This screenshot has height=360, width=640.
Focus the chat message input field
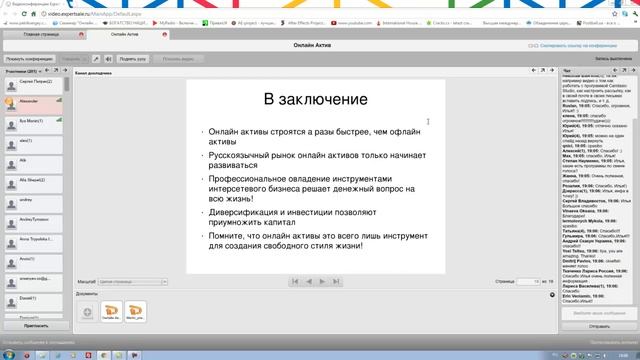point(599,313)
